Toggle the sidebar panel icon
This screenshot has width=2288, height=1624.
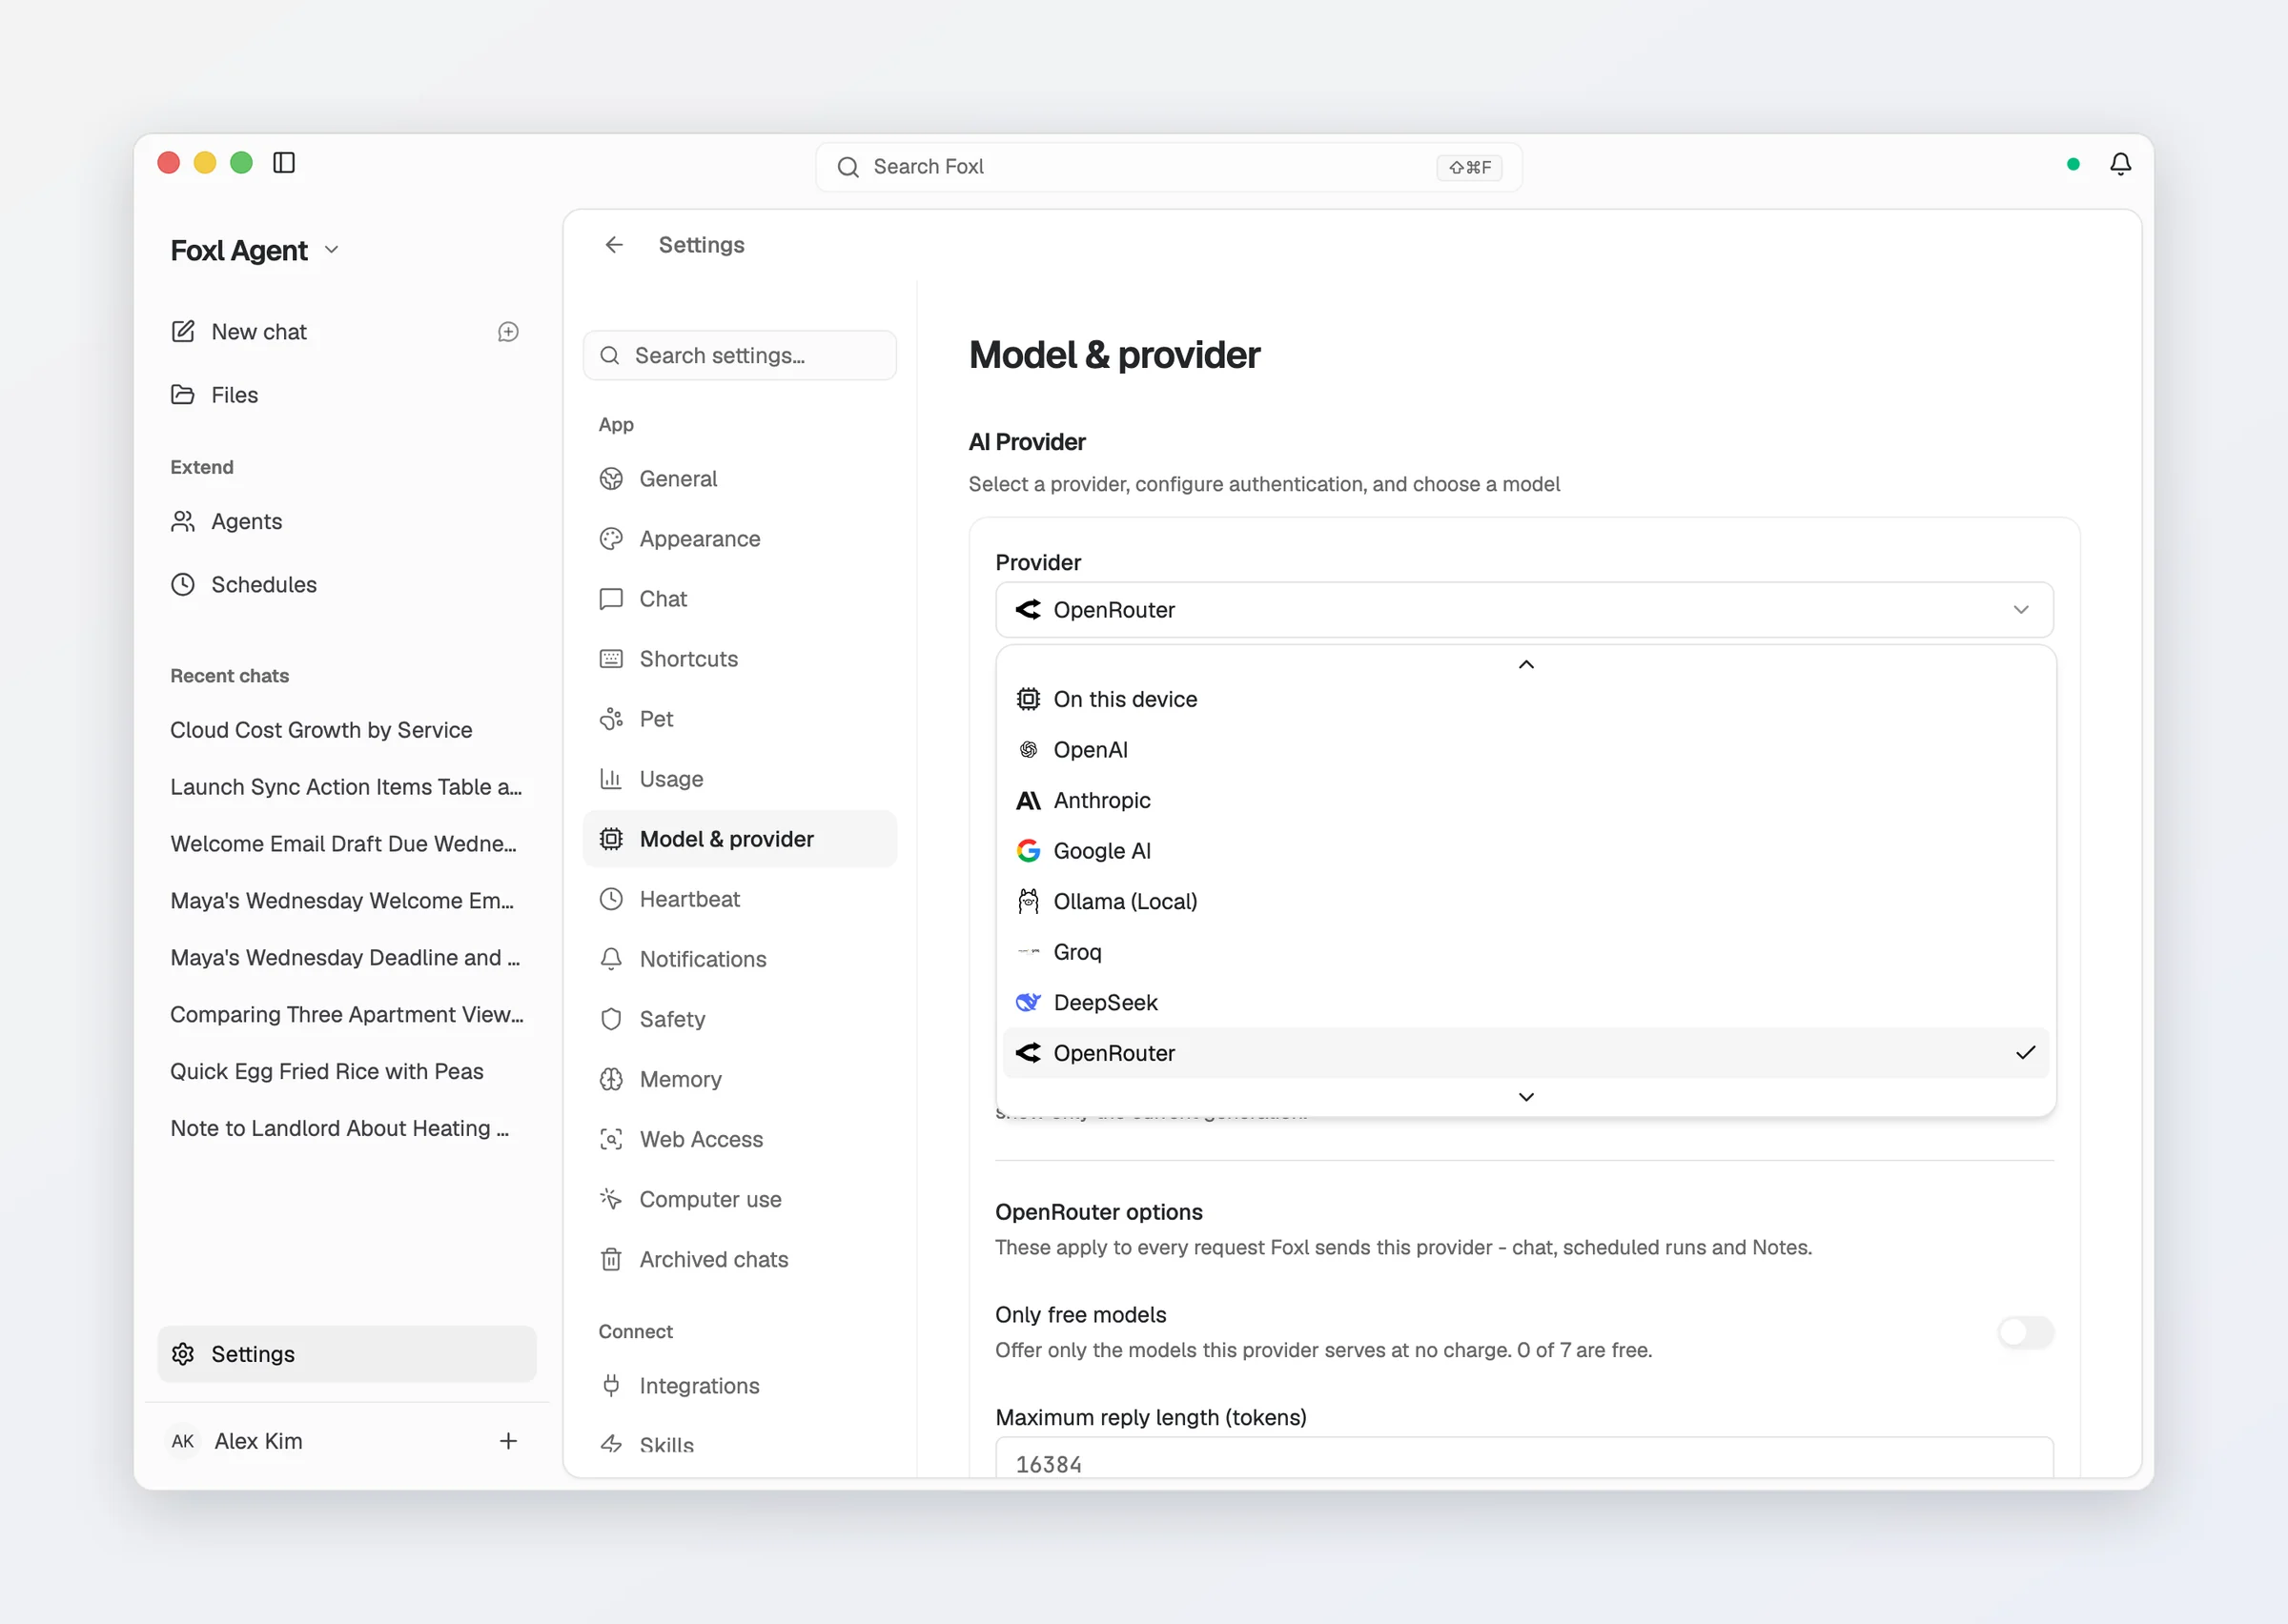[284, 163]
